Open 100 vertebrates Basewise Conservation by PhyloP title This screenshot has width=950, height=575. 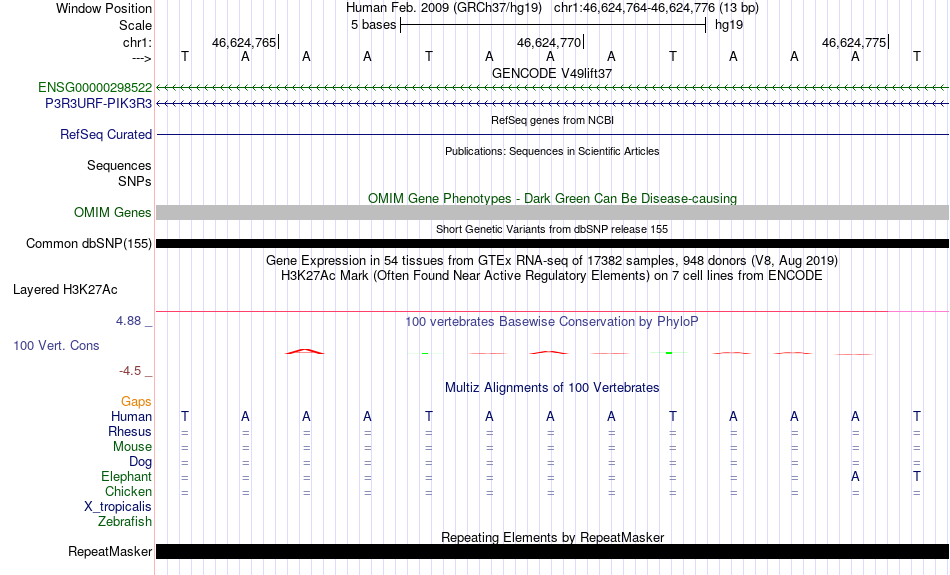552,321
